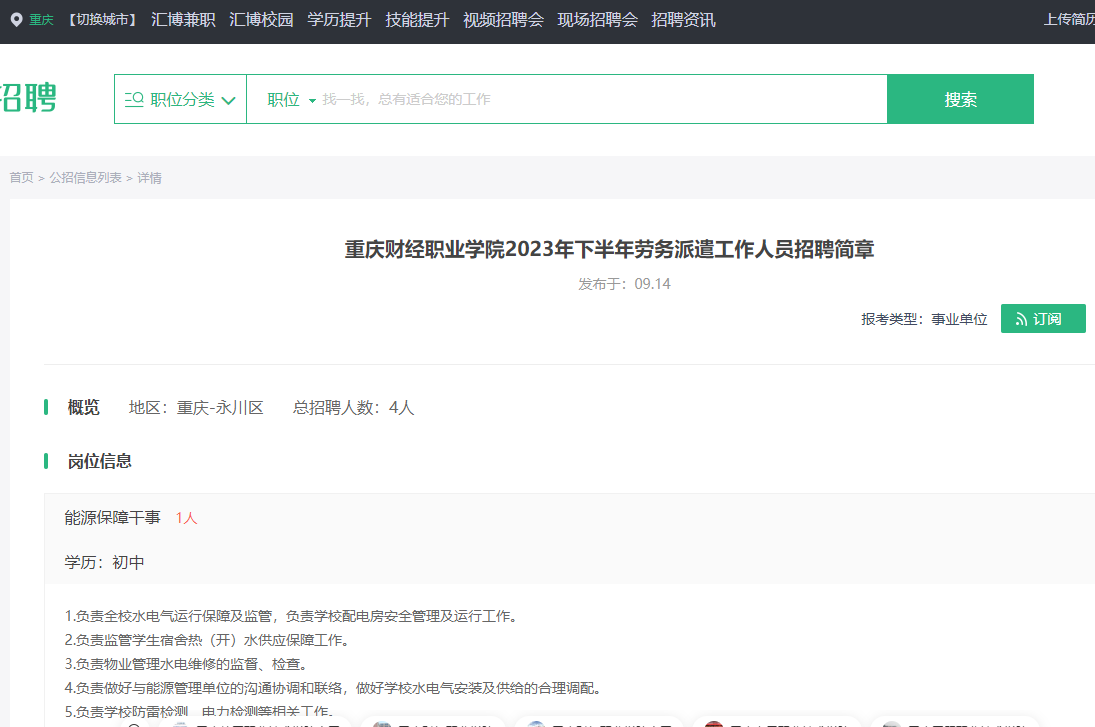Open the 学历提升 navigation item
The width and height of the screenshot is (1095, 727).
click(x=339, y=20)
